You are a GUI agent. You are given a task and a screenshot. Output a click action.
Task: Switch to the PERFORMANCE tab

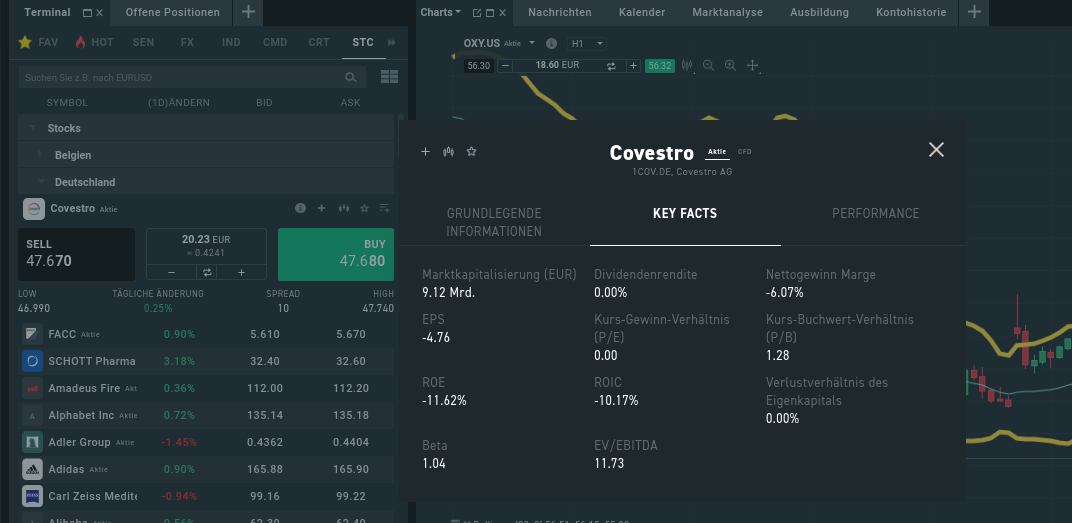(x=875, y=213)
